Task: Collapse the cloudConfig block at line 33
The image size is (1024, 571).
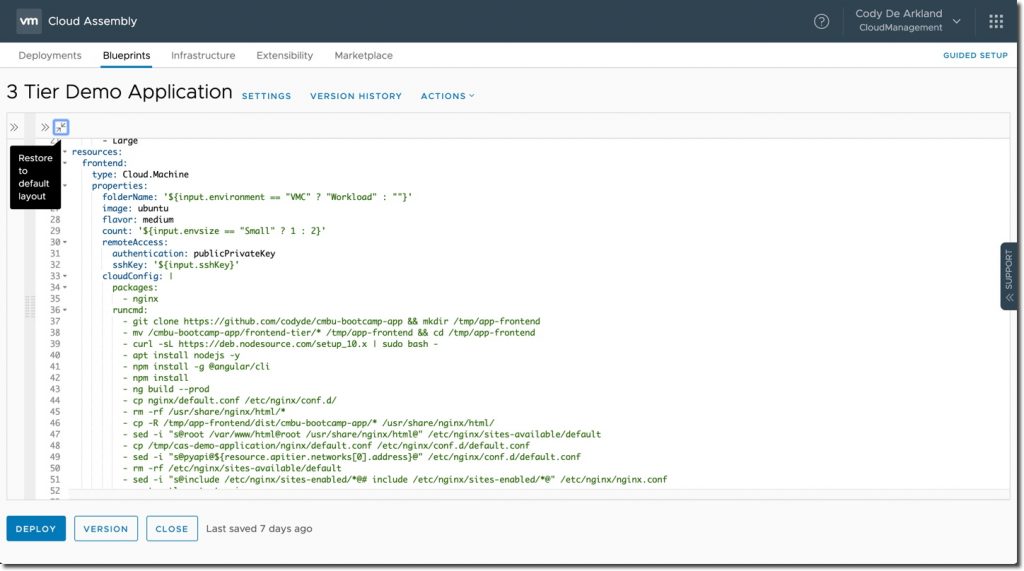Action: click(65, 276)
